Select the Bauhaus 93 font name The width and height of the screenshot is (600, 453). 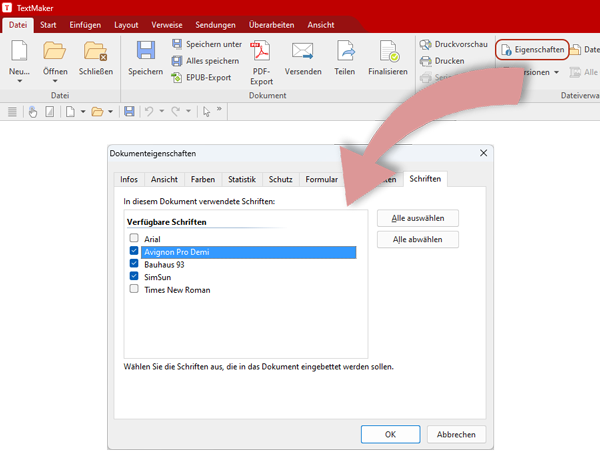pyautogui.click(x=164, y=265)
